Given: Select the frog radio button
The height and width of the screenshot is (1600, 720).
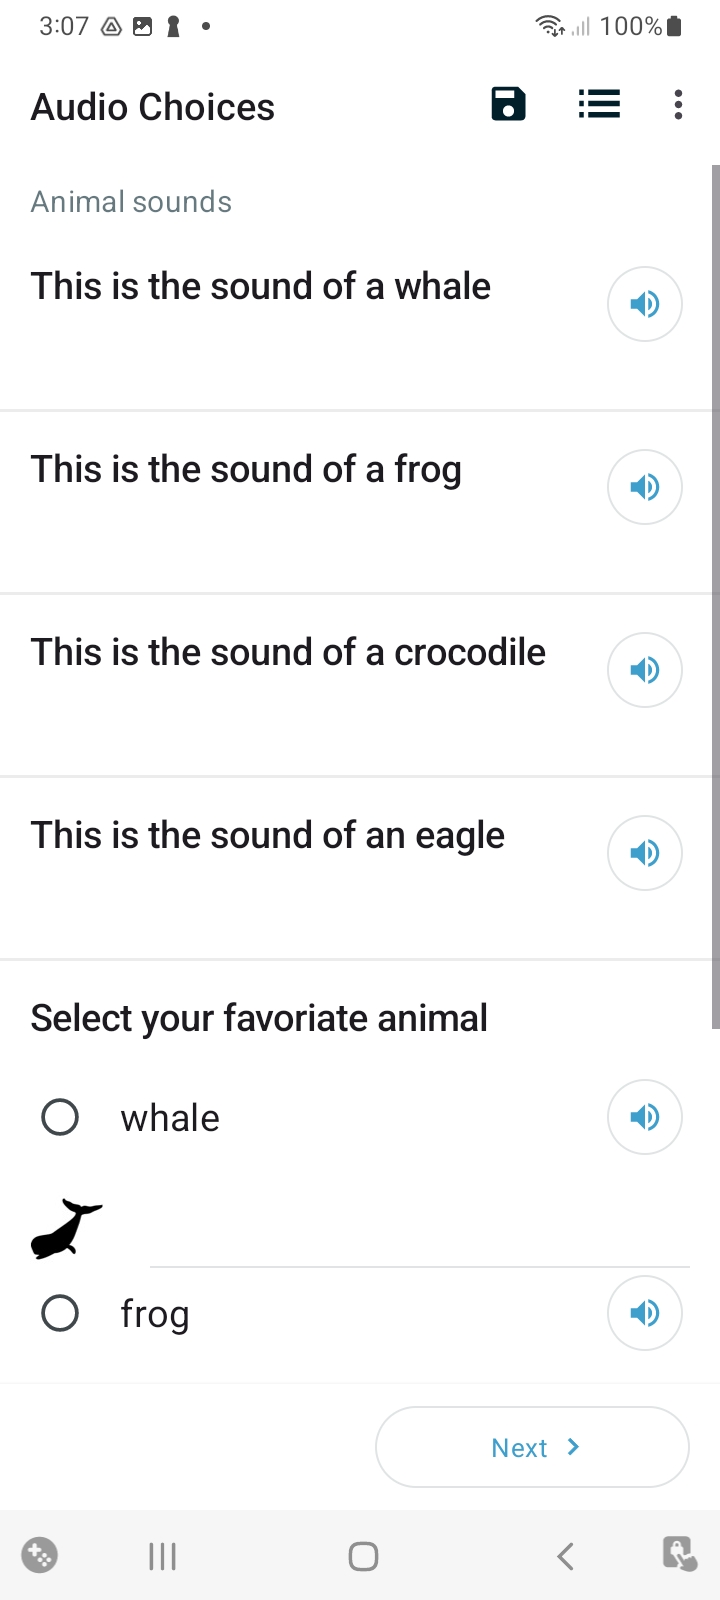Looking at the screenshot, I should tap(60, 1313).
